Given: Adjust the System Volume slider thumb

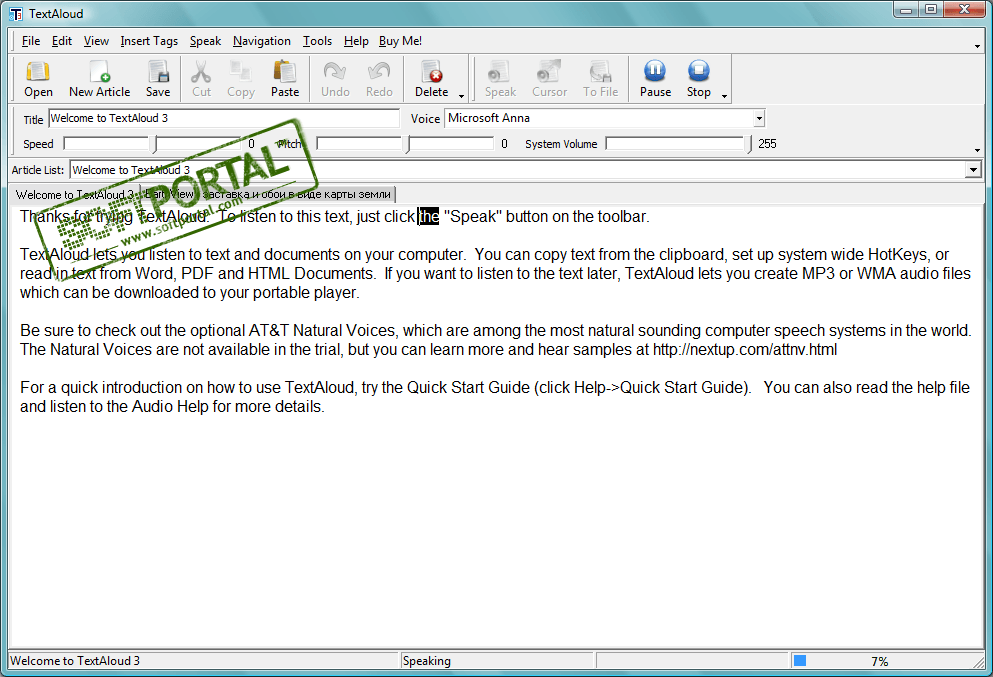Looking at the screenshot, I should click(x=749, y=144).
